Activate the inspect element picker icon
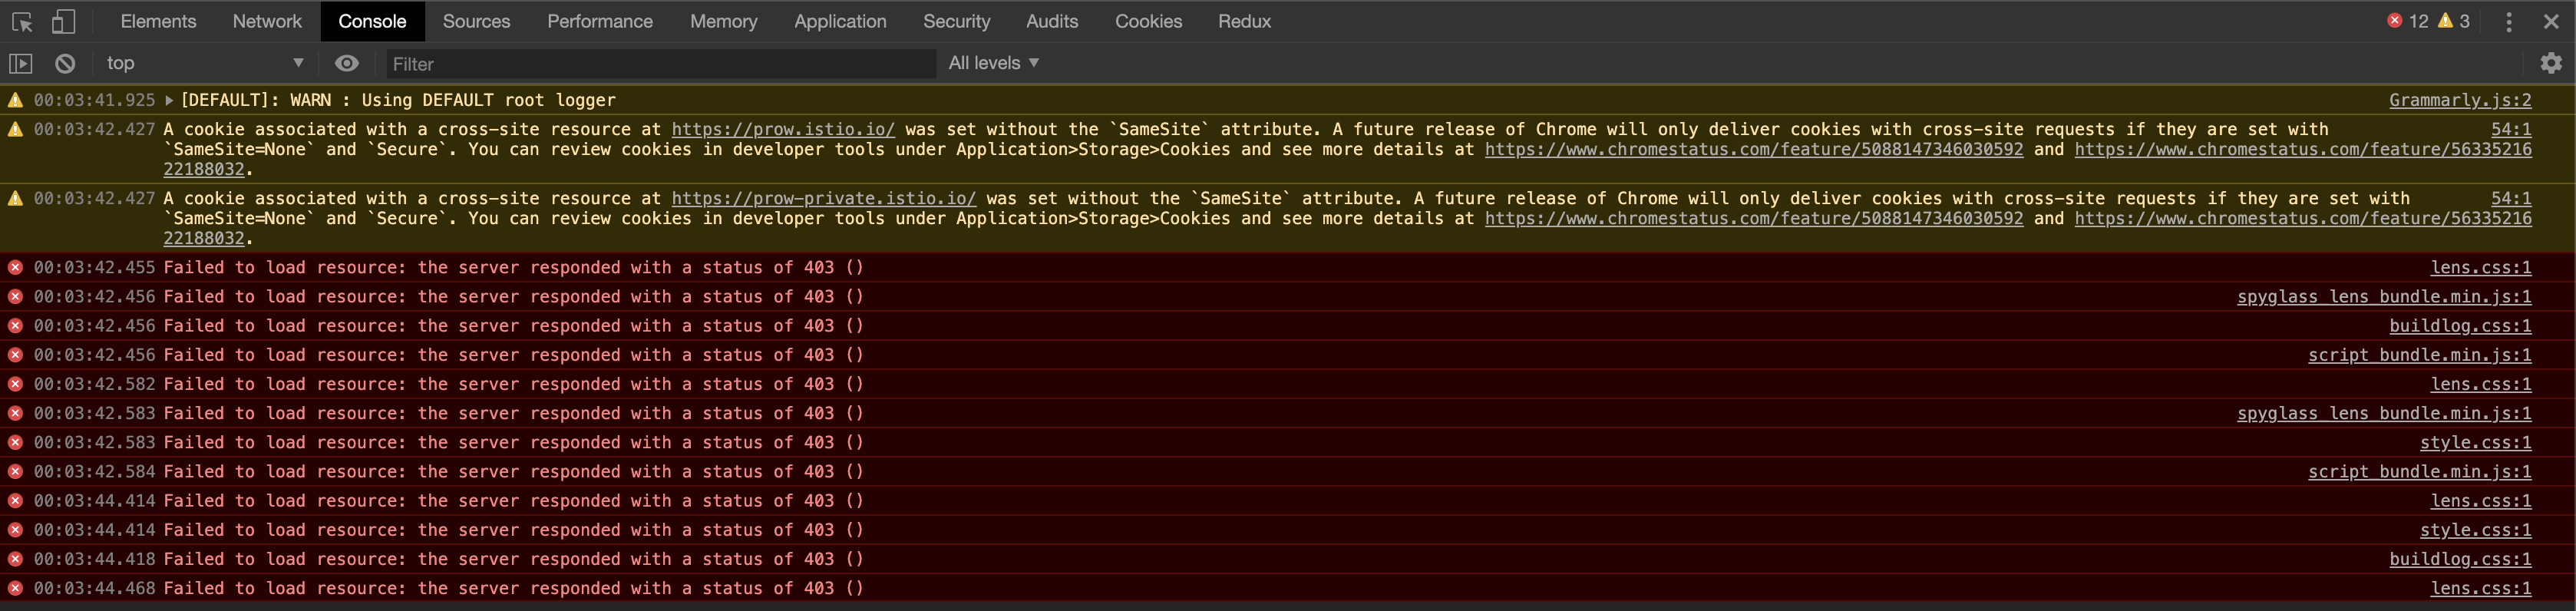This screenshot has height=611, width=2576. pyautogui.click(x=22, y=21)
